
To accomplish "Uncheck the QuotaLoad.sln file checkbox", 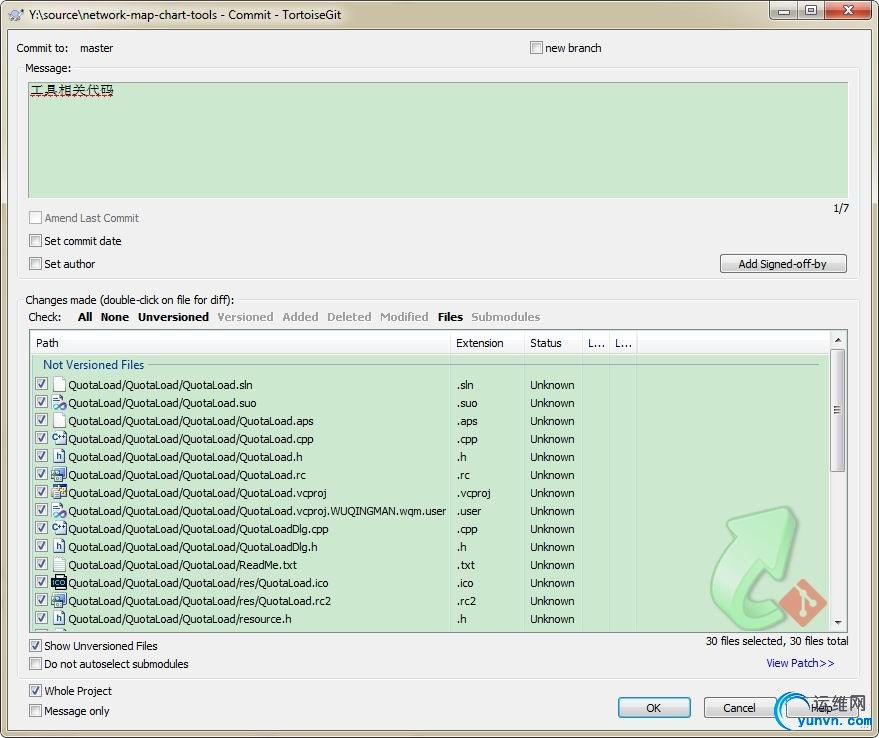I will point(41,384).
